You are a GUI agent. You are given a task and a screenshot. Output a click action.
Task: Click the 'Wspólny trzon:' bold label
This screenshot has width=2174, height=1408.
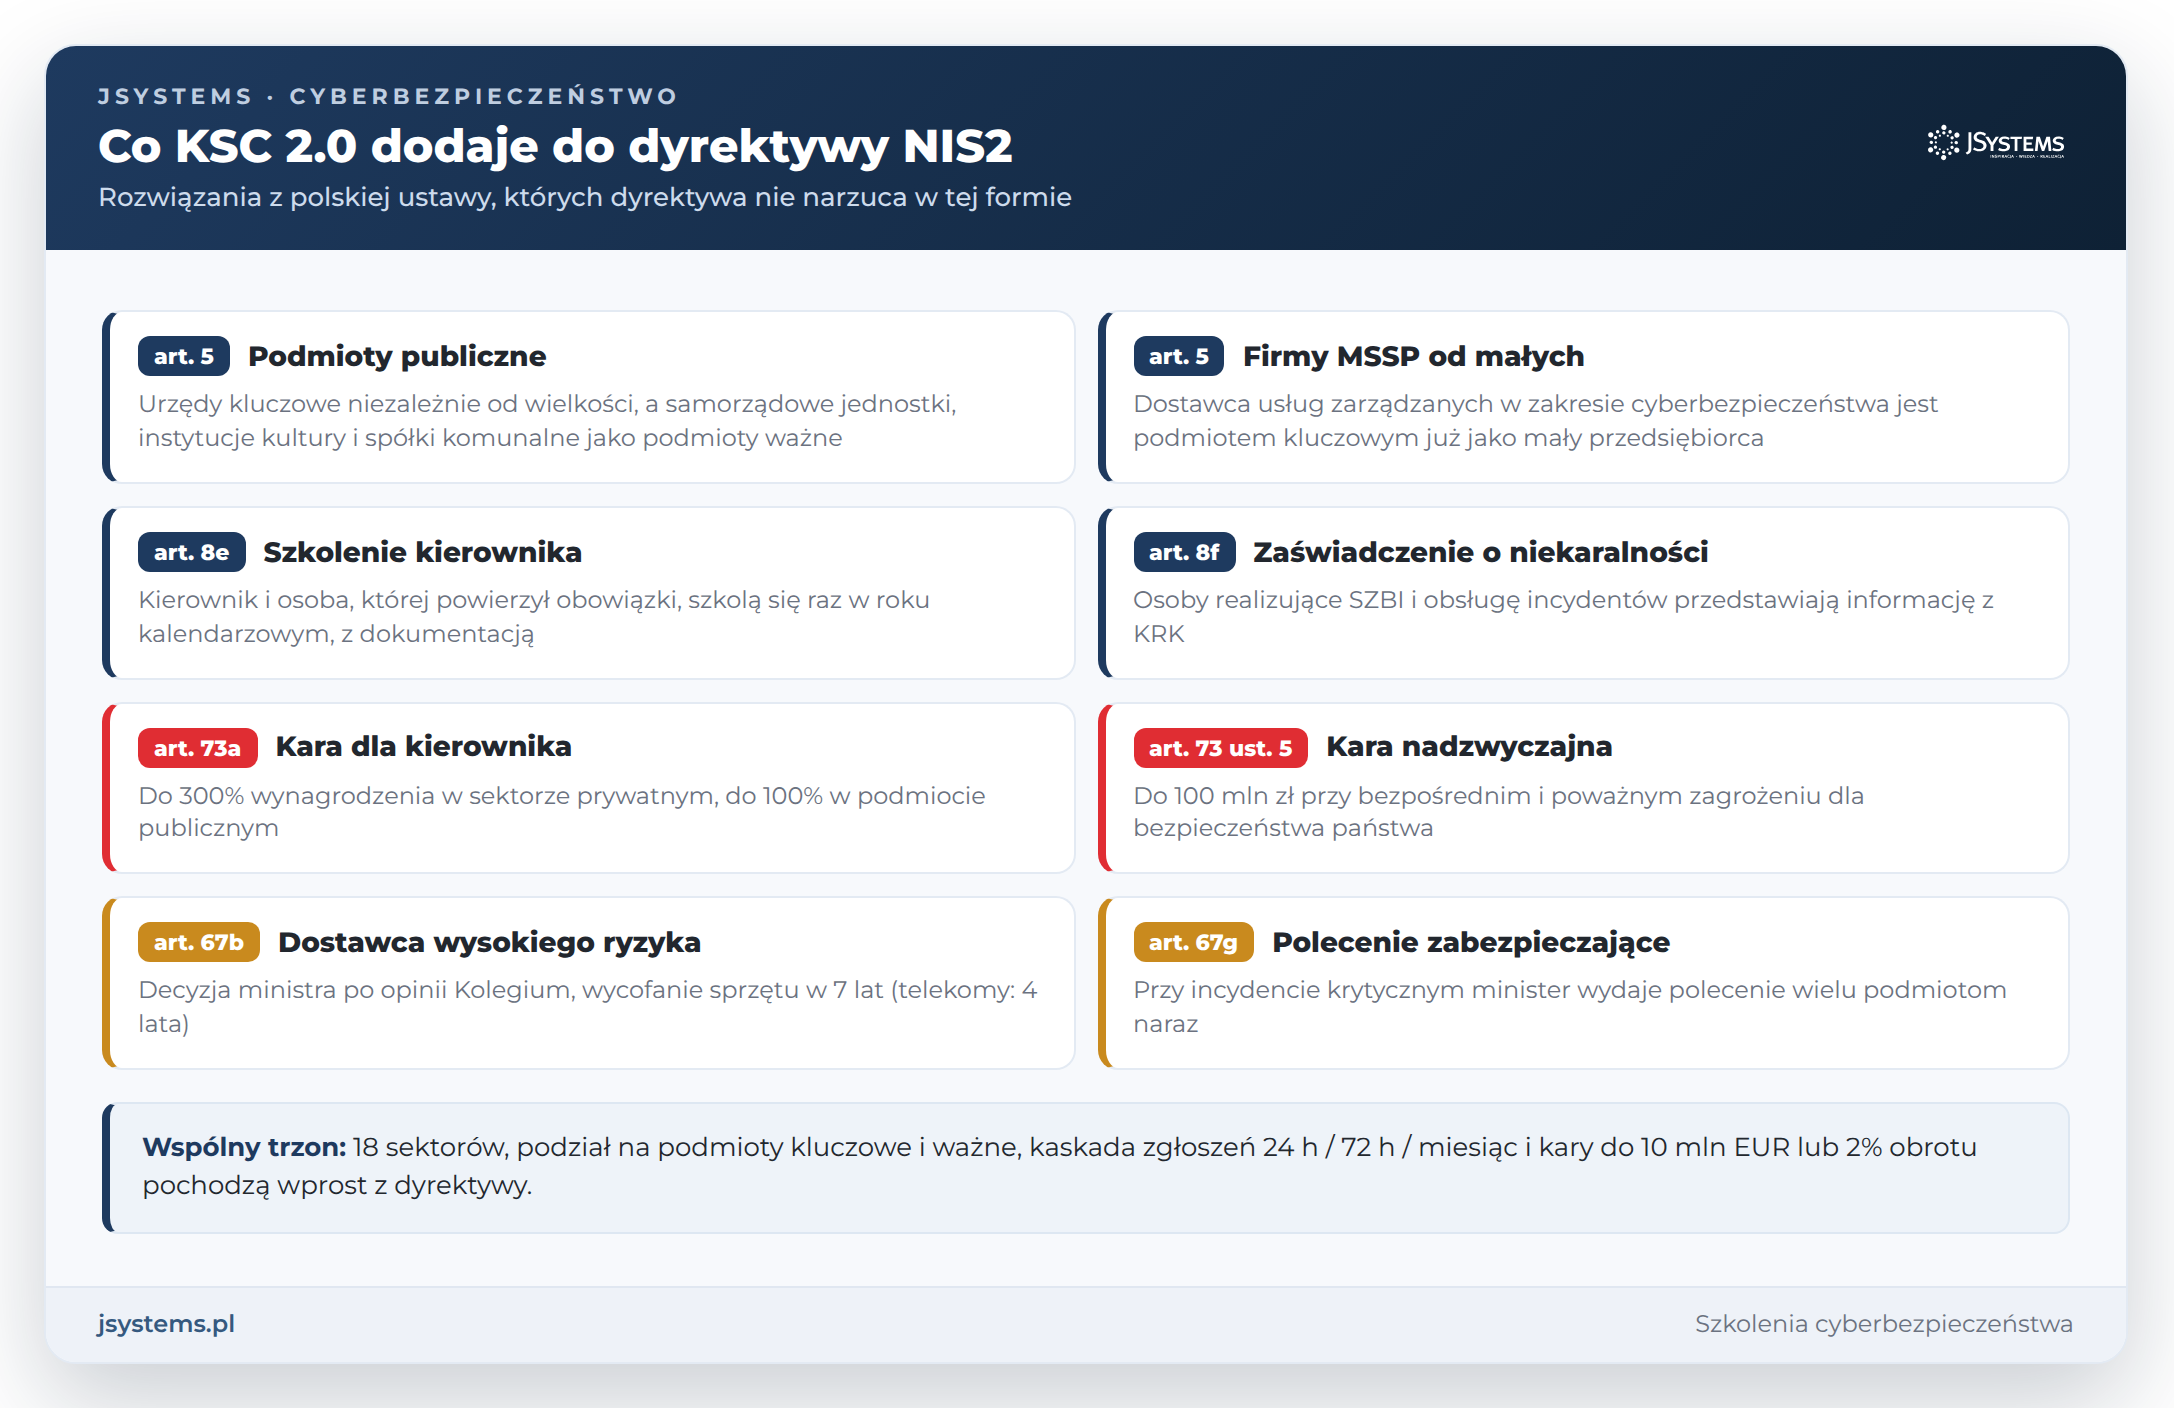click(x=244, y=1147)
